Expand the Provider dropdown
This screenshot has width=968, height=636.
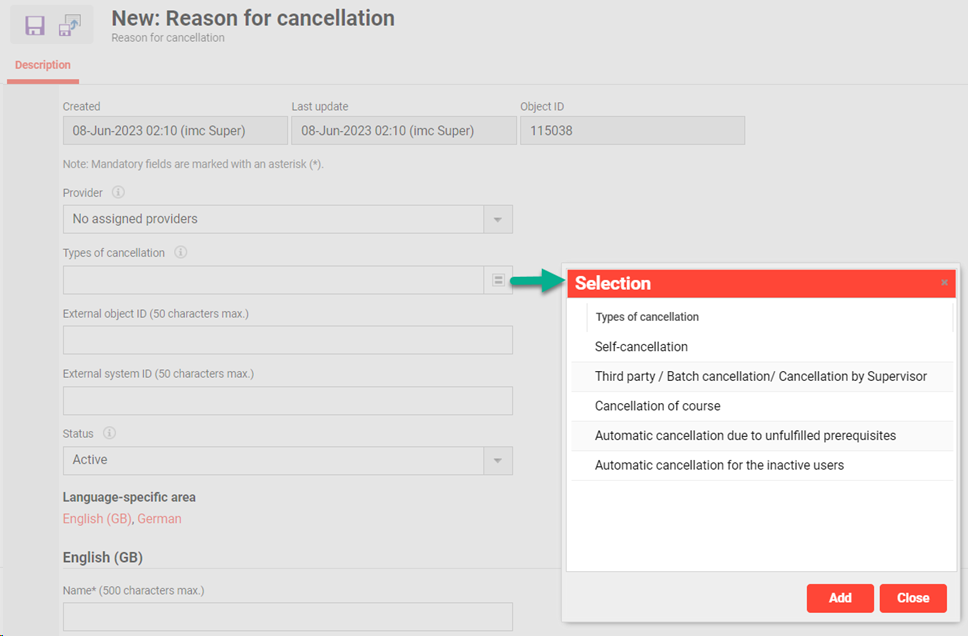coord(498,219)
